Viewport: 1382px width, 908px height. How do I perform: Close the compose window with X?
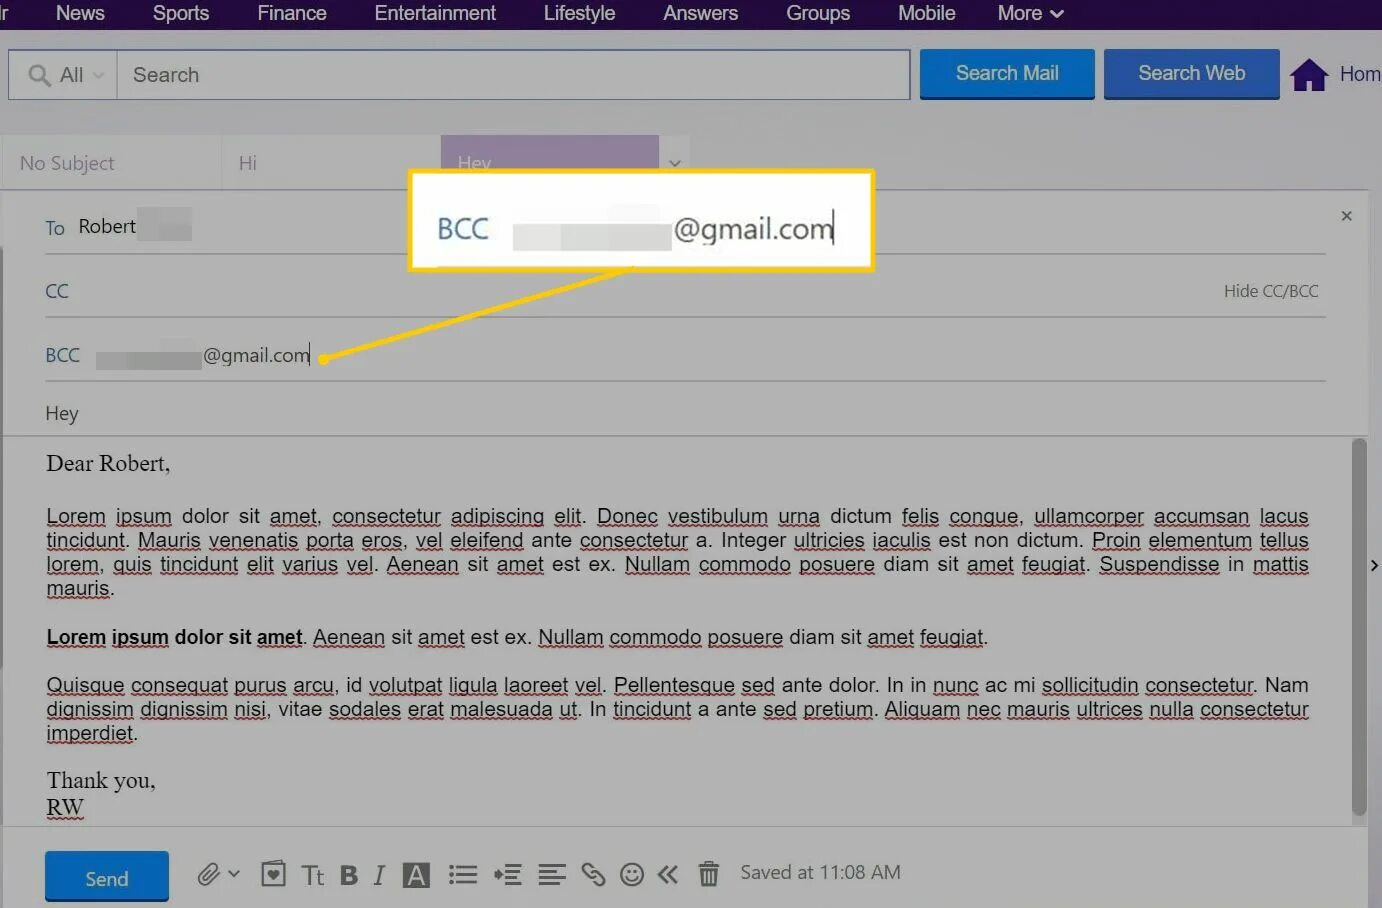[1347, 216]
